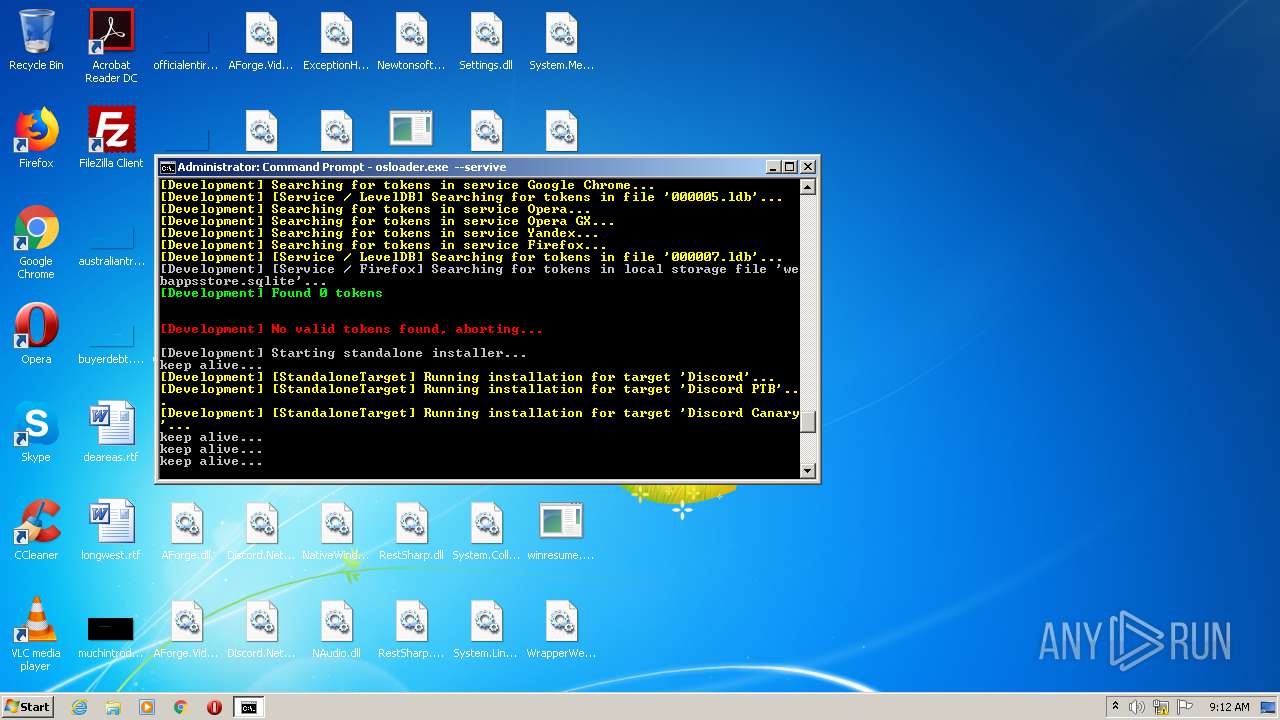1280x720 pixels.
Task: Click 'No valid tokens found, aborting...' line
Action: (x=351, y=329)
